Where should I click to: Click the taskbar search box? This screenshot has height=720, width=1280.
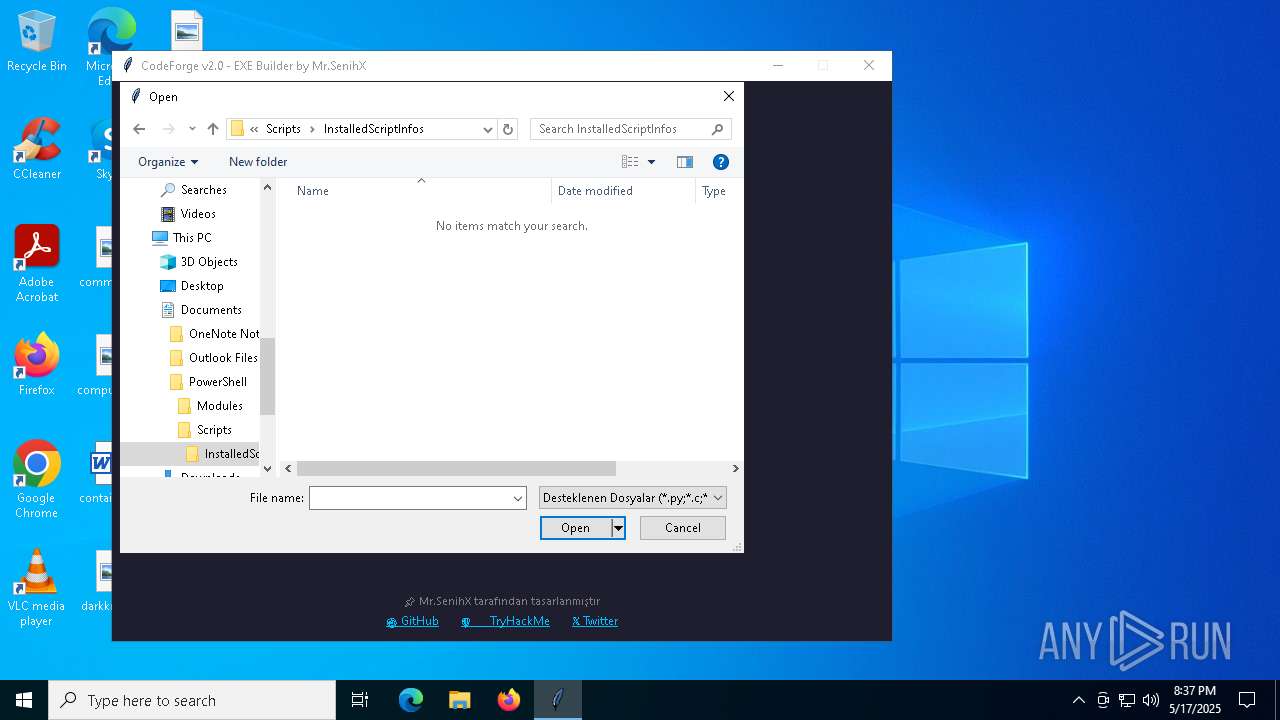tap(192, 700)
